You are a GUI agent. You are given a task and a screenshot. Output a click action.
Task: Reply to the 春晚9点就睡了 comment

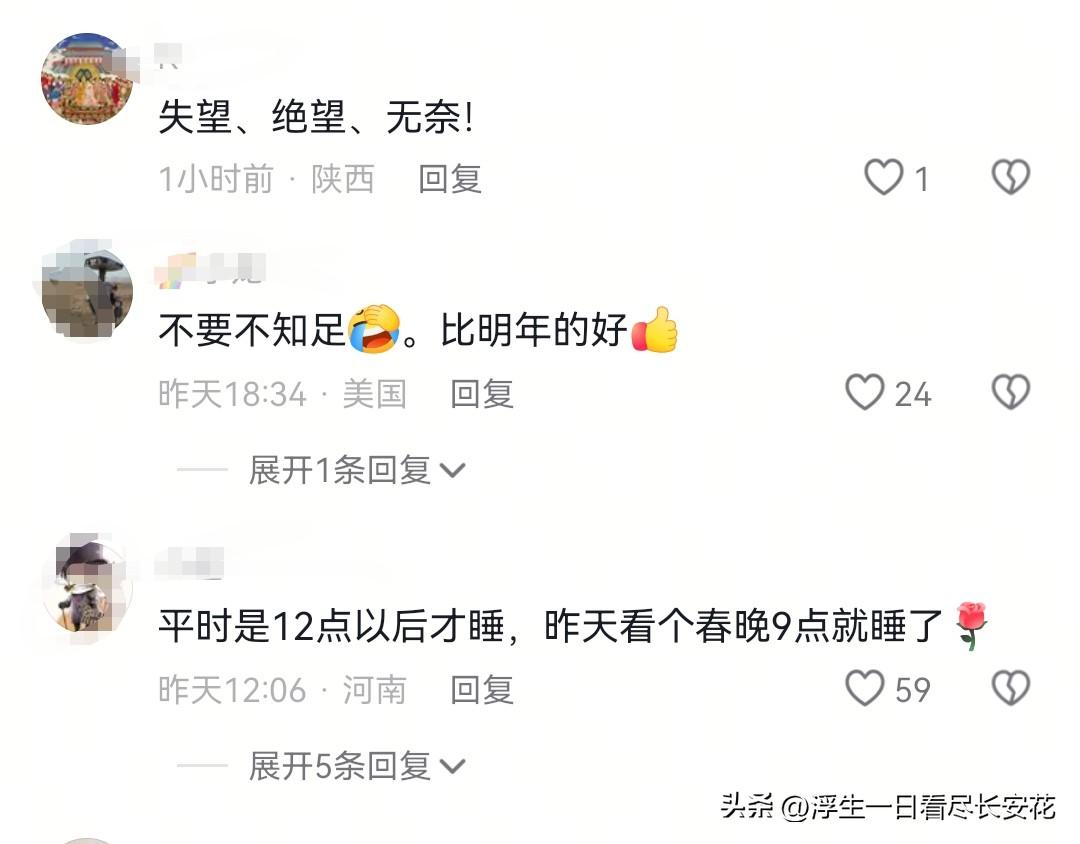point(482,690)
